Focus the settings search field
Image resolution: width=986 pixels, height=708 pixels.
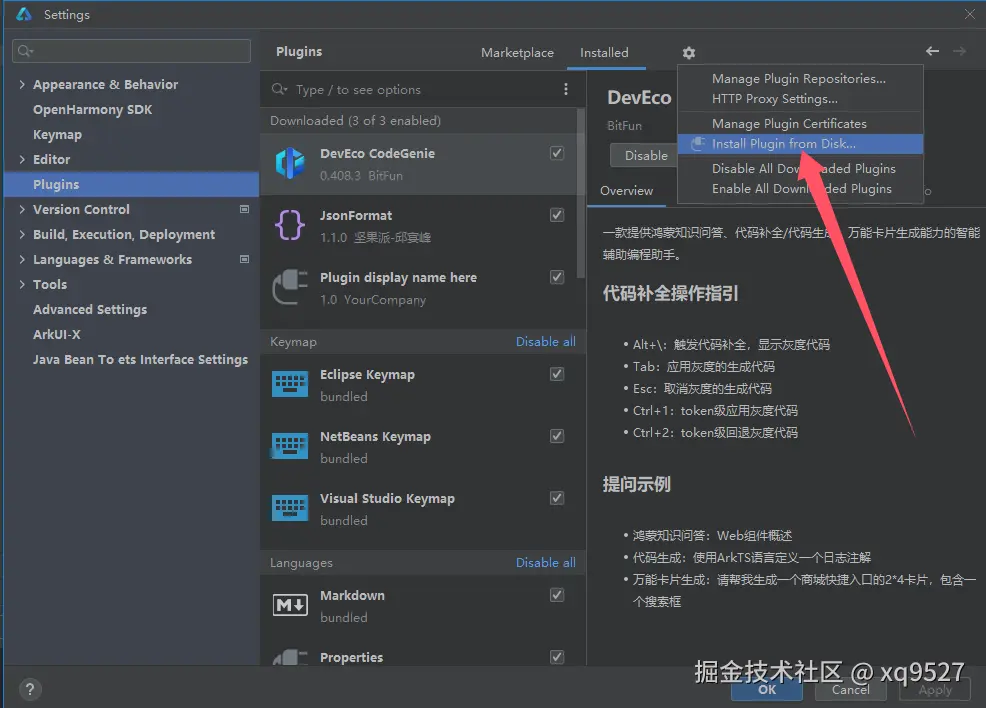tap(131, 51)
